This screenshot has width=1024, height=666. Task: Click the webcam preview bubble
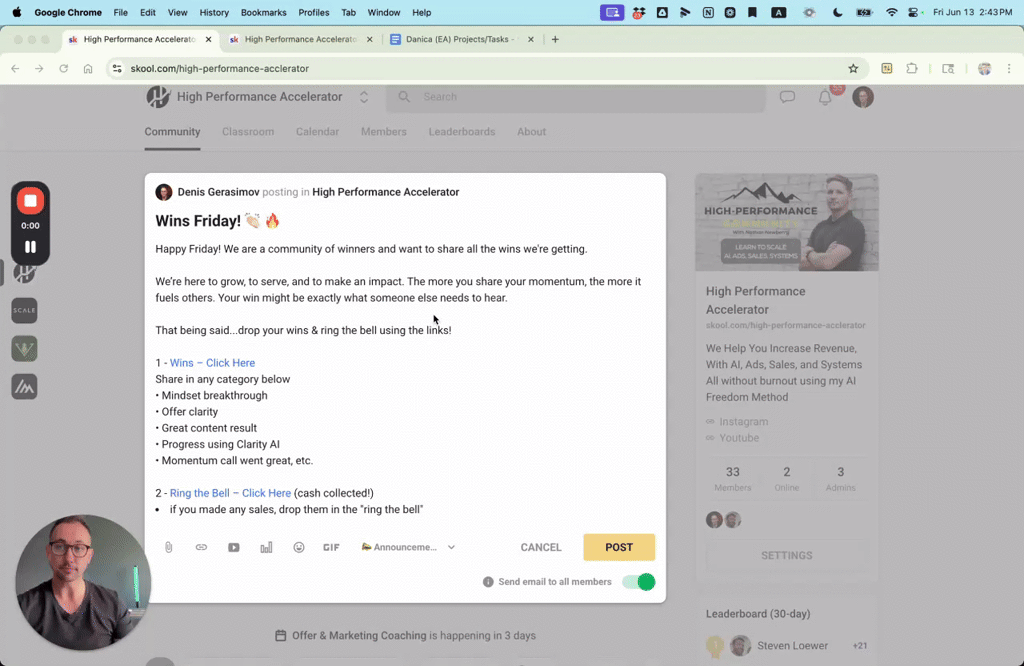click(83, 582)
